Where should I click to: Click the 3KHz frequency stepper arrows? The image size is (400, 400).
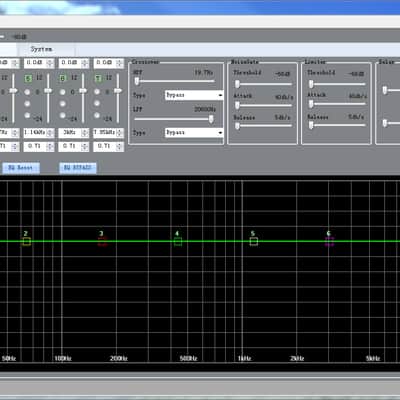[85, 133]
